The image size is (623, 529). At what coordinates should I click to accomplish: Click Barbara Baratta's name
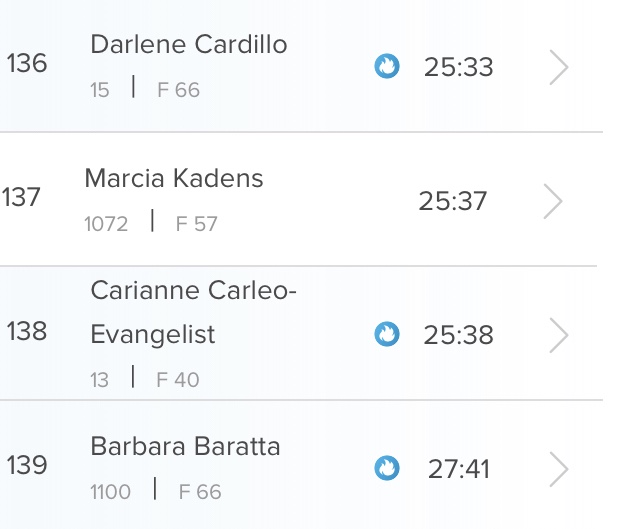[185, 446]
